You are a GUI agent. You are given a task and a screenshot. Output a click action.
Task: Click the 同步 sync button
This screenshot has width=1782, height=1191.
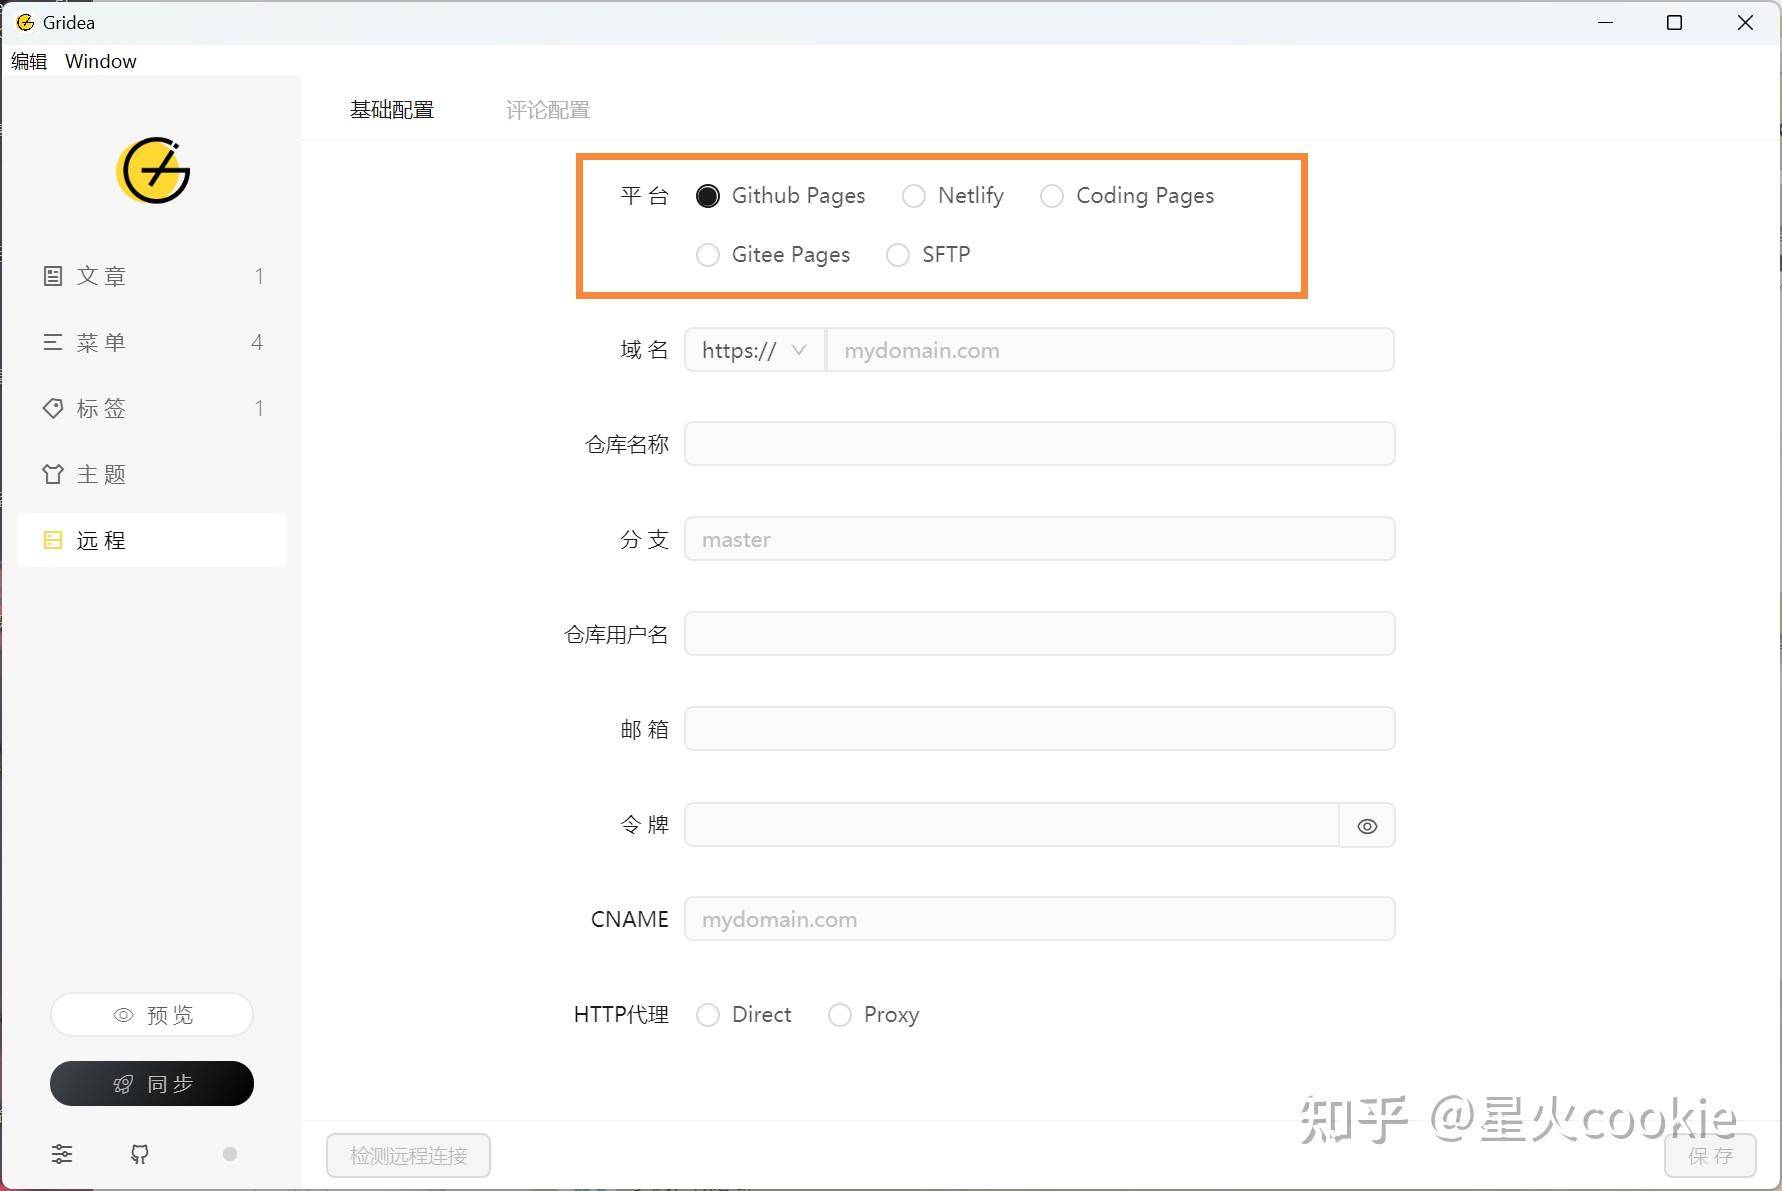(152, 1084)
